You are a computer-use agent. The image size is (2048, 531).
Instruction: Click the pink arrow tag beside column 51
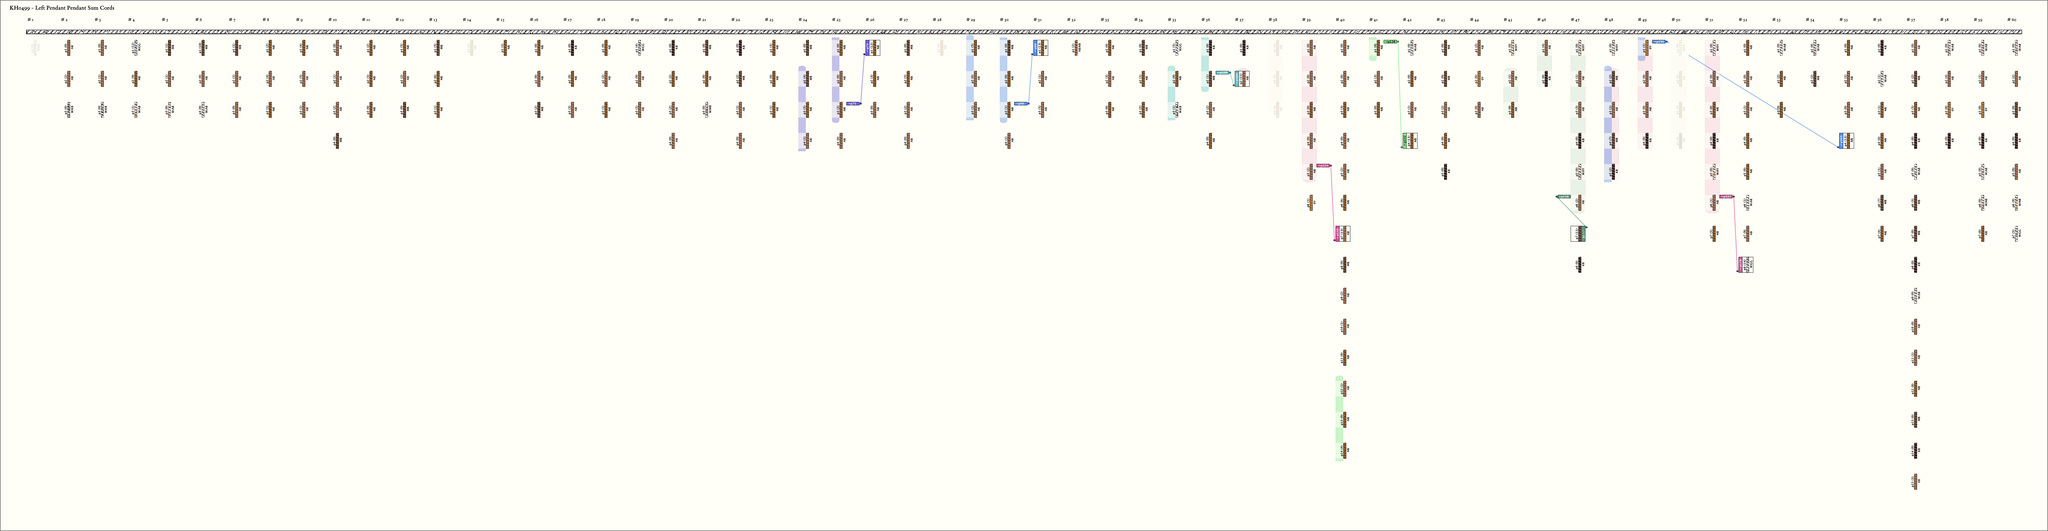tap(1726, 197)
